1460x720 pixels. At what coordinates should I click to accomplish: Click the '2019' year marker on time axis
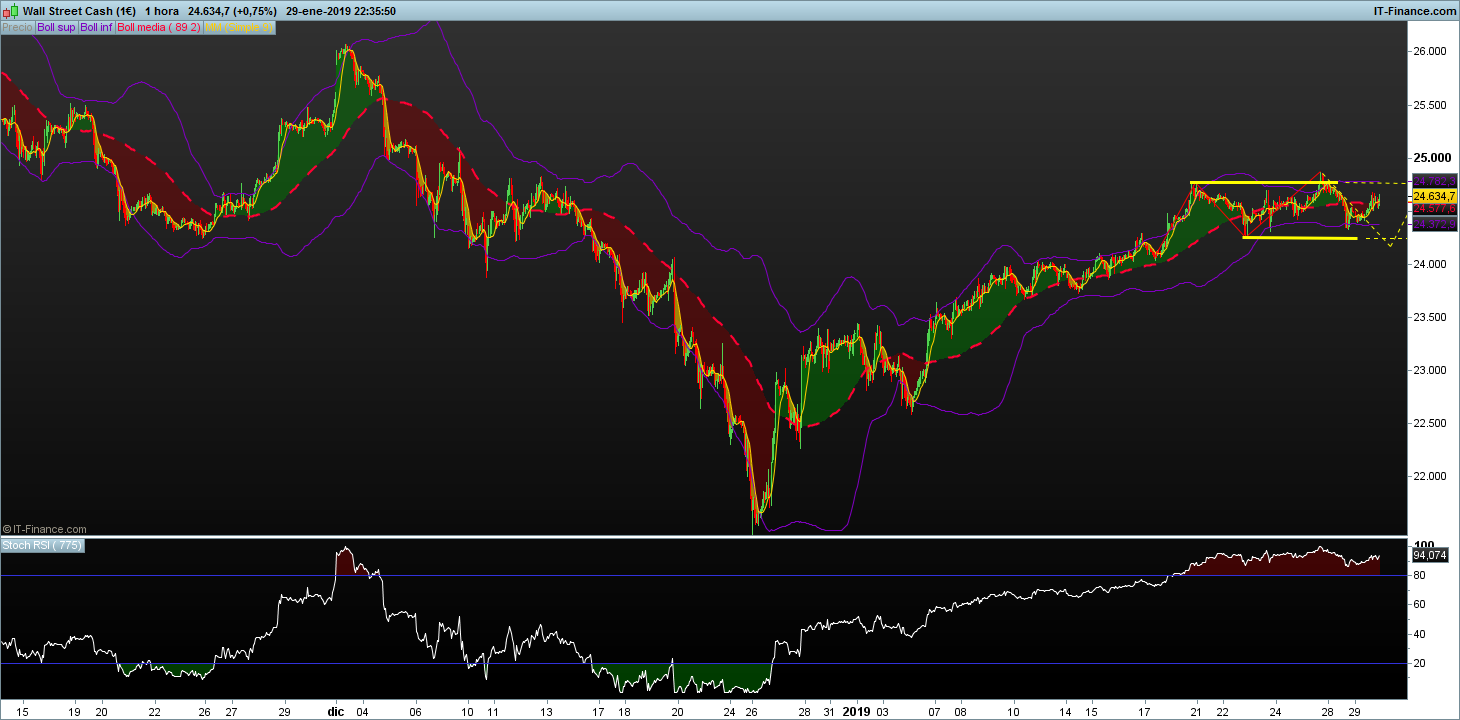[857, 712]
